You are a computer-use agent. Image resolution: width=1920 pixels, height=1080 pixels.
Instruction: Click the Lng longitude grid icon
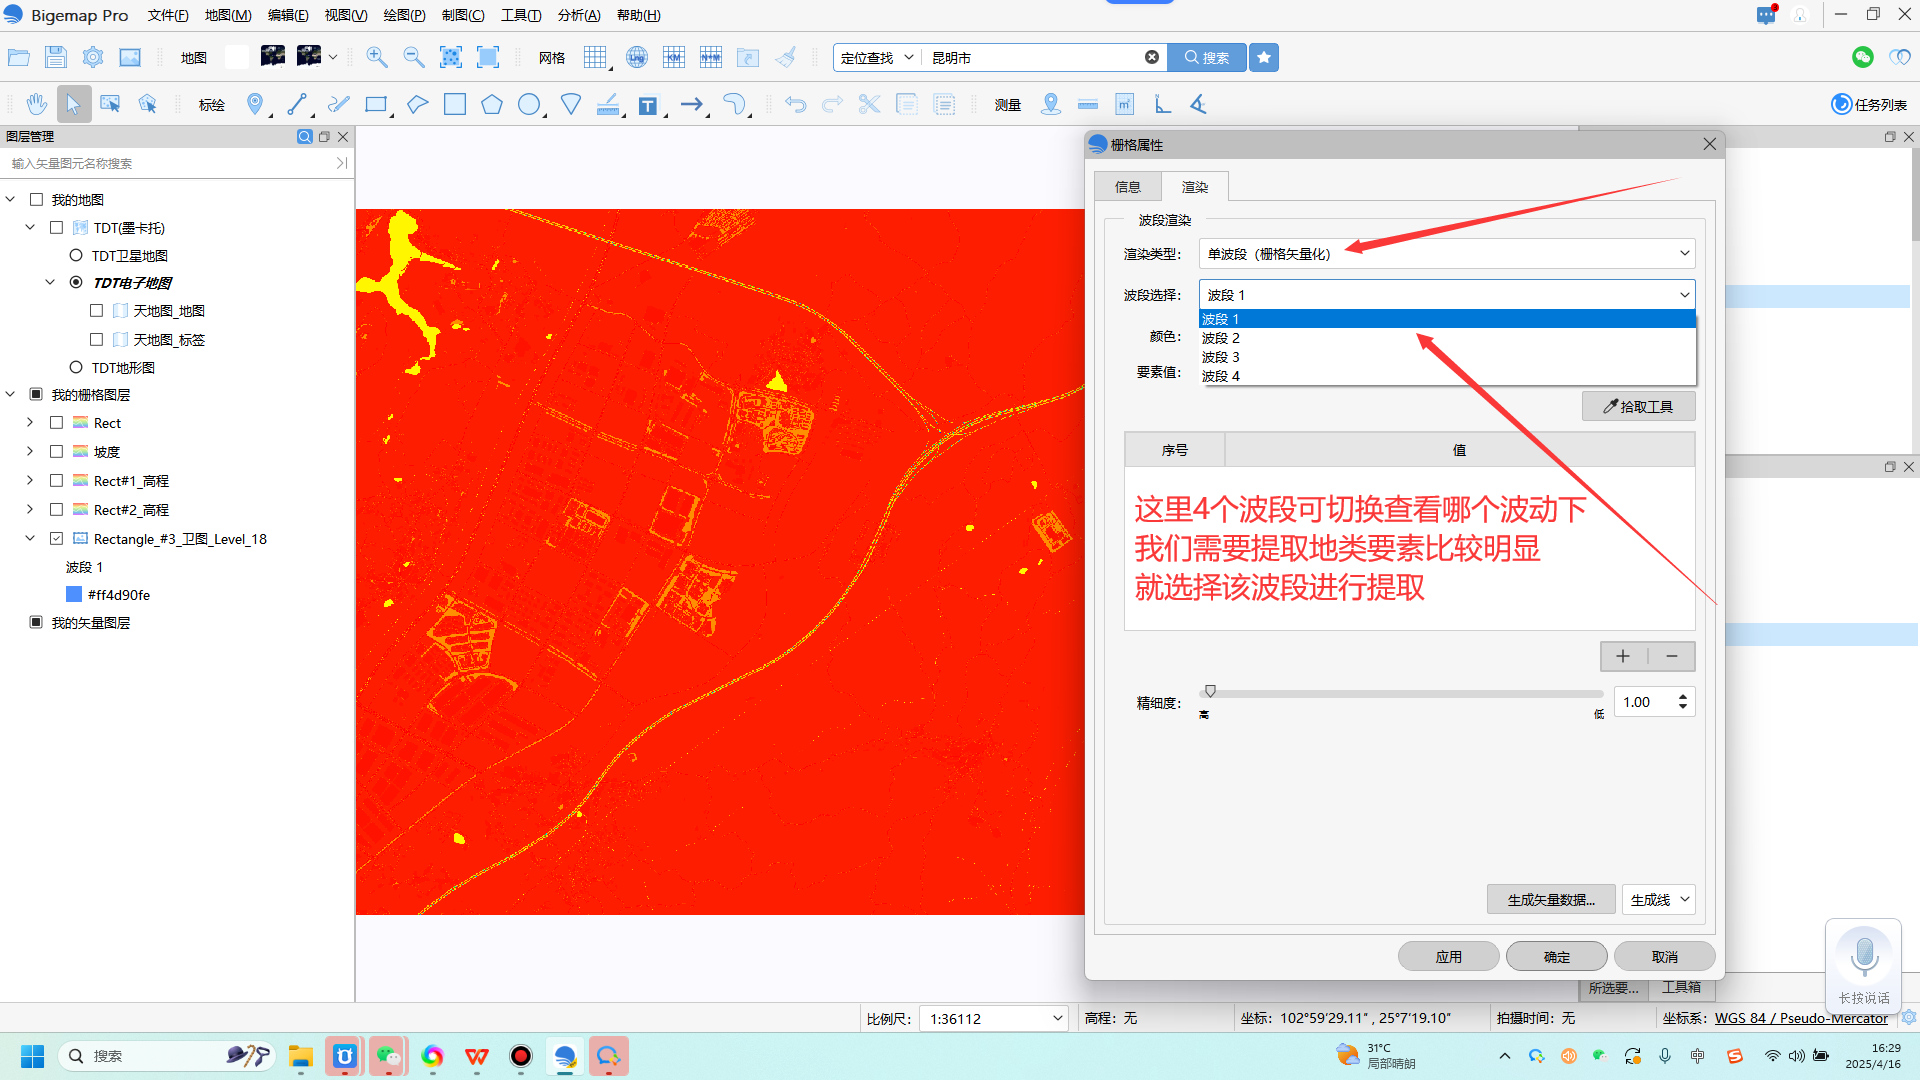636,57
